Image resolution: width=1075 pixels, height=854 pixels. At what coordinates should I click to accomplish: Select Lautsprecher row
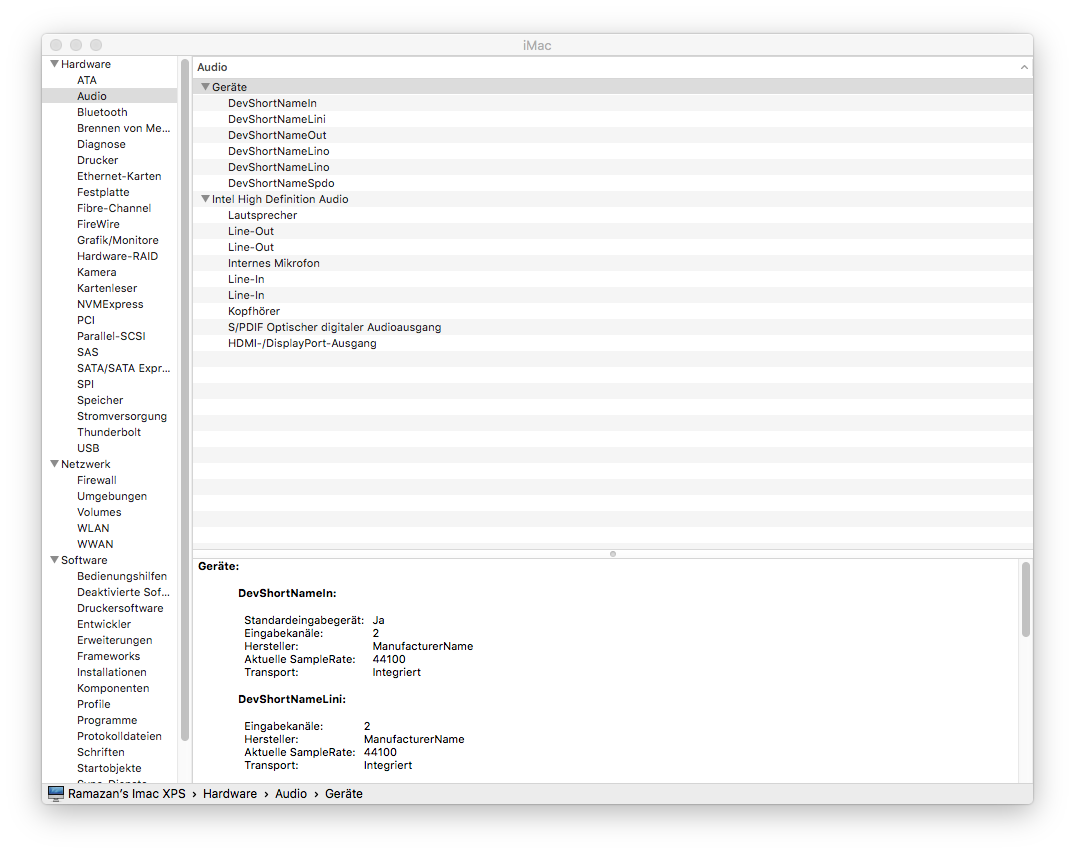point(612,215)
